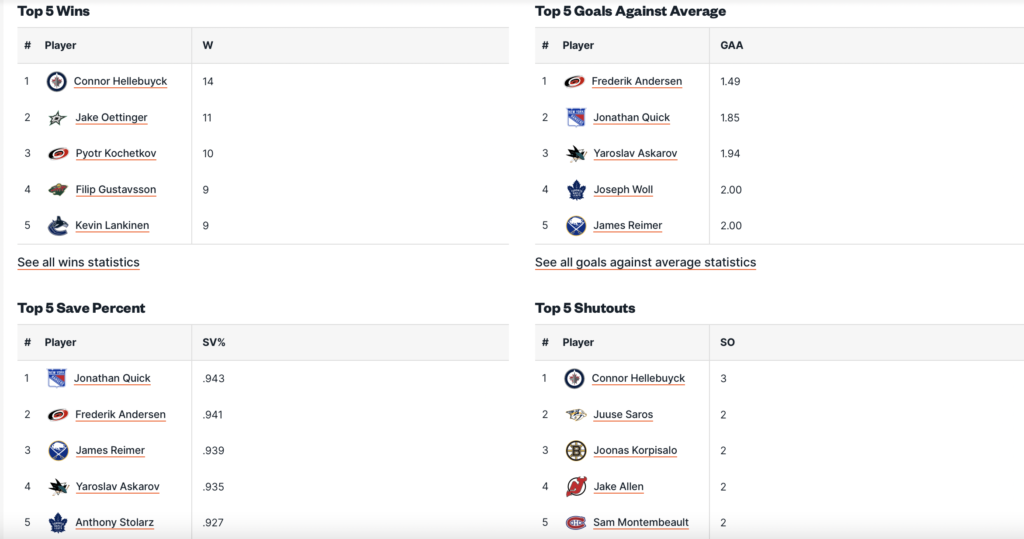The height and width of the screenshot is (539, 1024).
Task: Click the Minnesota Wild logo beside Filip Gustavsson
Action: (x=58, y=190)
